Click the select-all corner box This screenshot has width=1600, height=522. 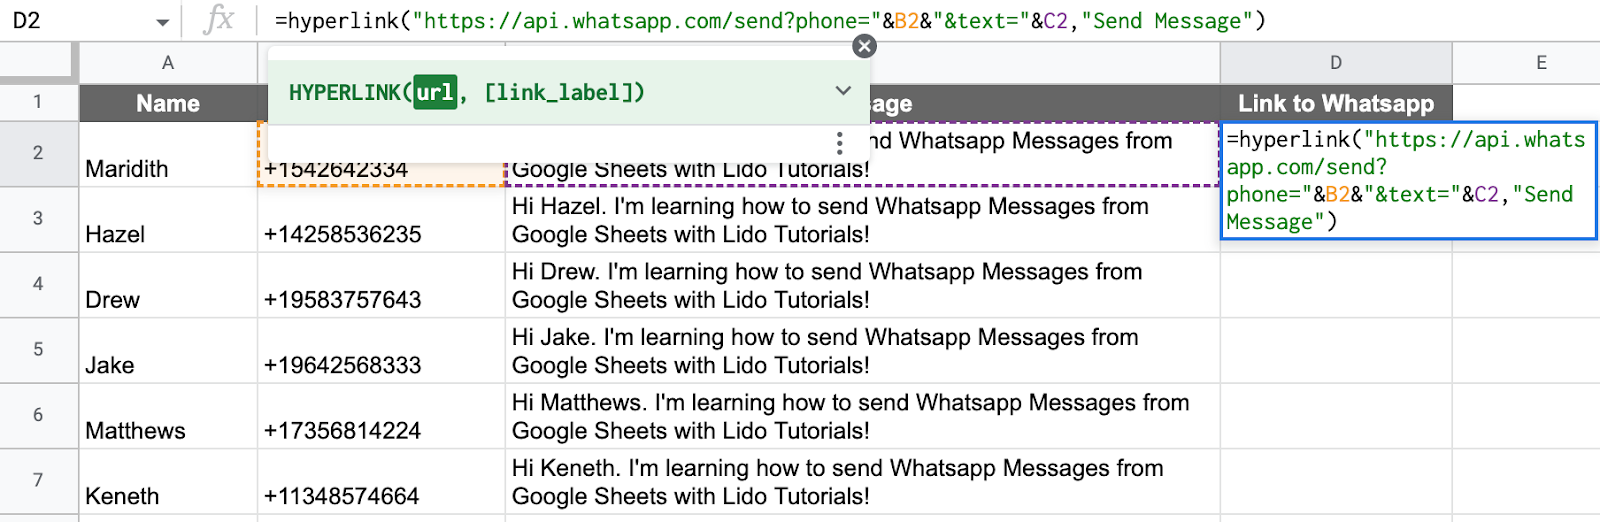(38, 63)
